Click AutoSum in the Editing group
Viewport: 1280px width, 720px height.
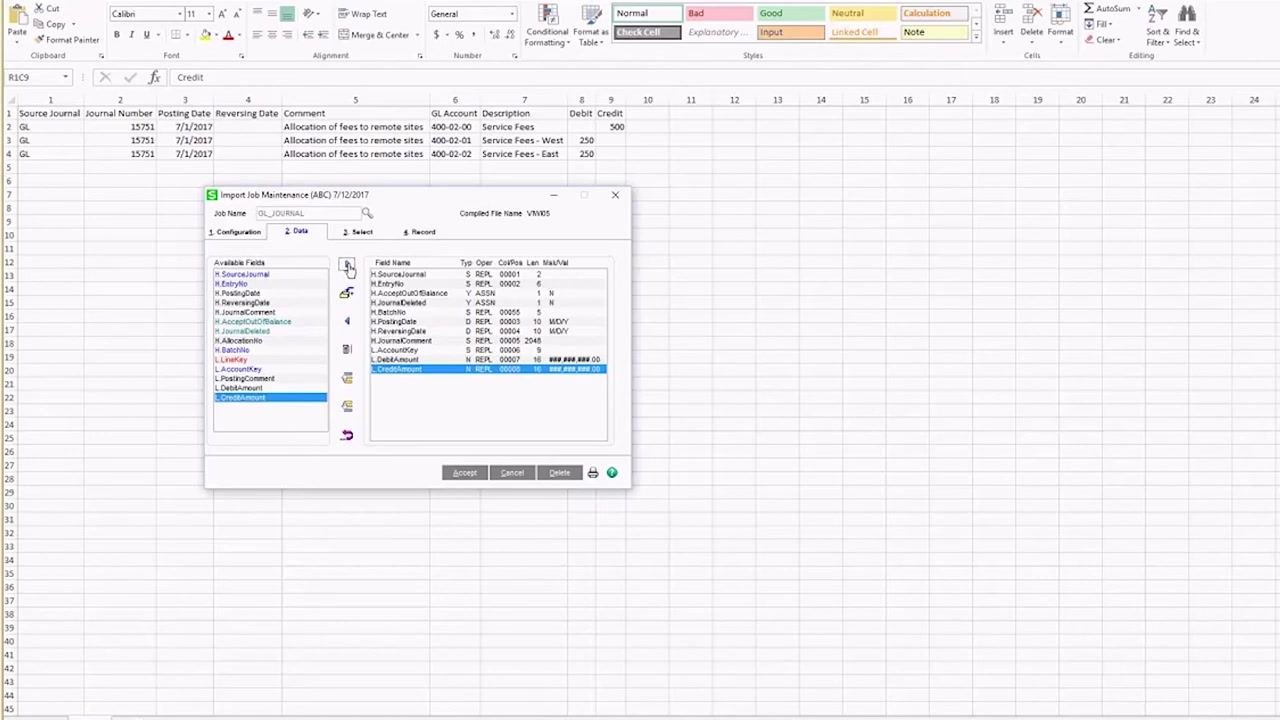coord(1107,8)
